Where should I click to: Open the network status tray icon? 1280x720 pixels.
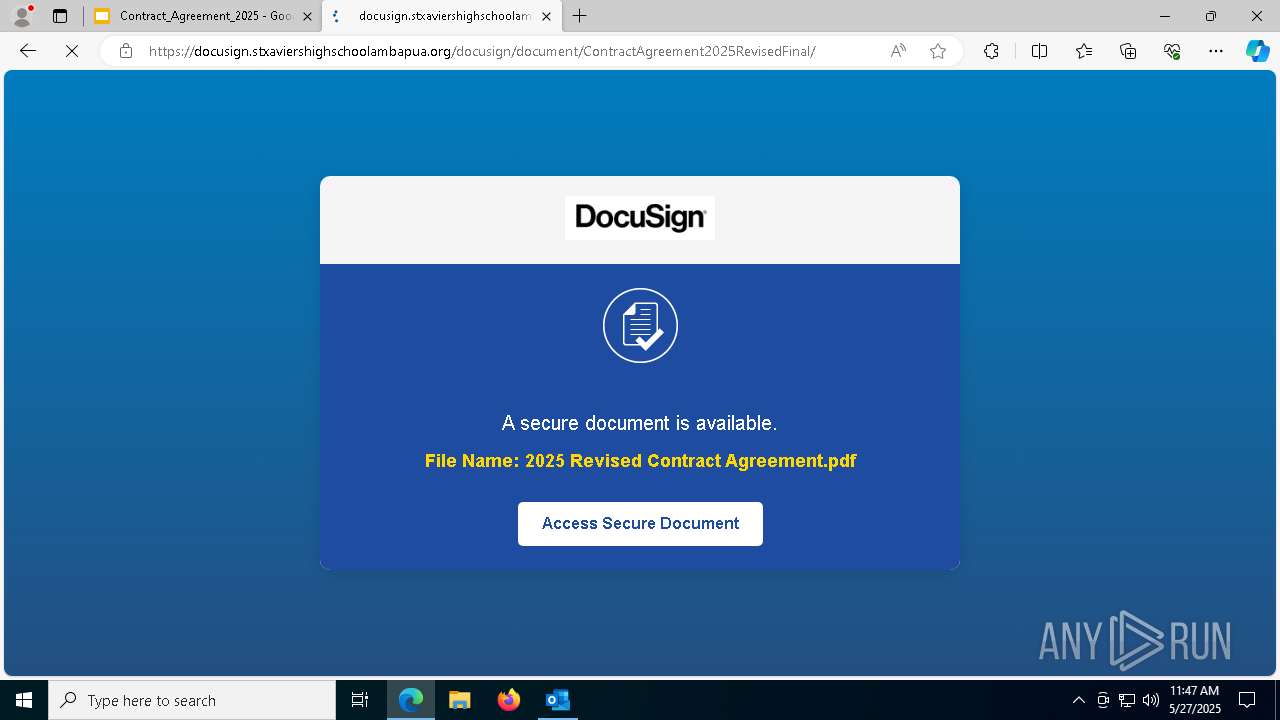click(1127, 700)
